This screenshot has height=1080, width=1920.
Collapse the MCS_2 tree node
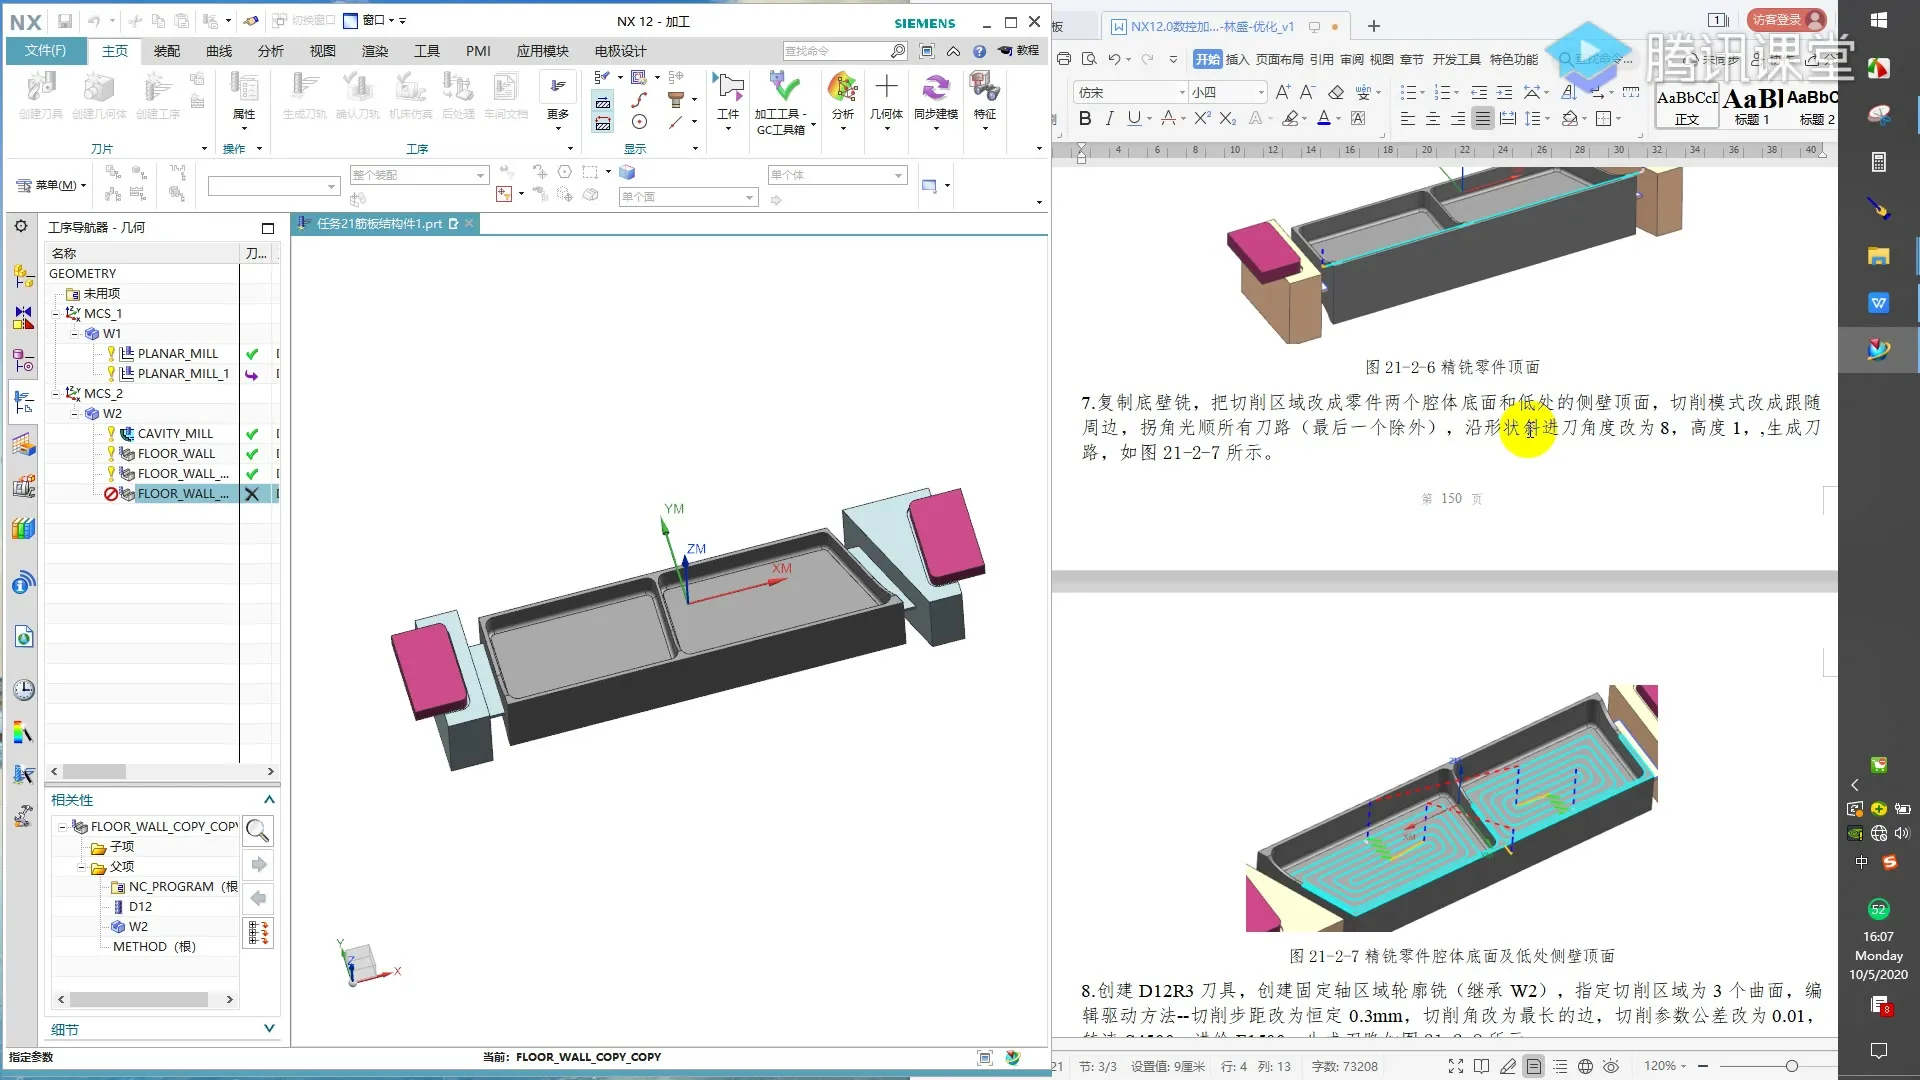(56, 394)
